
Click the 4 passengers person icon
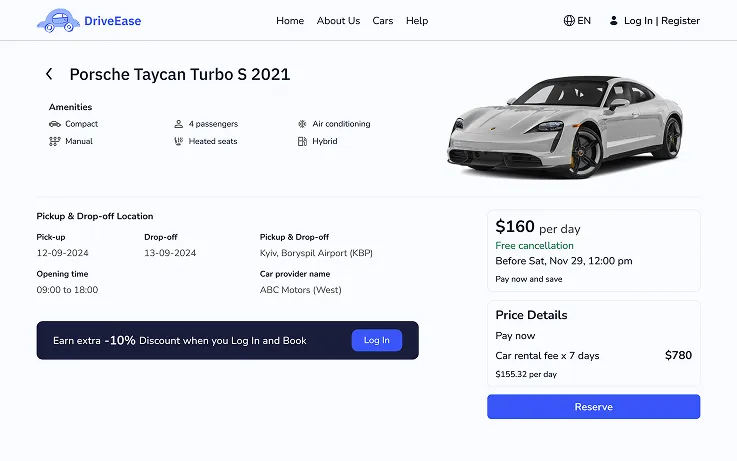tap(179, 124)
